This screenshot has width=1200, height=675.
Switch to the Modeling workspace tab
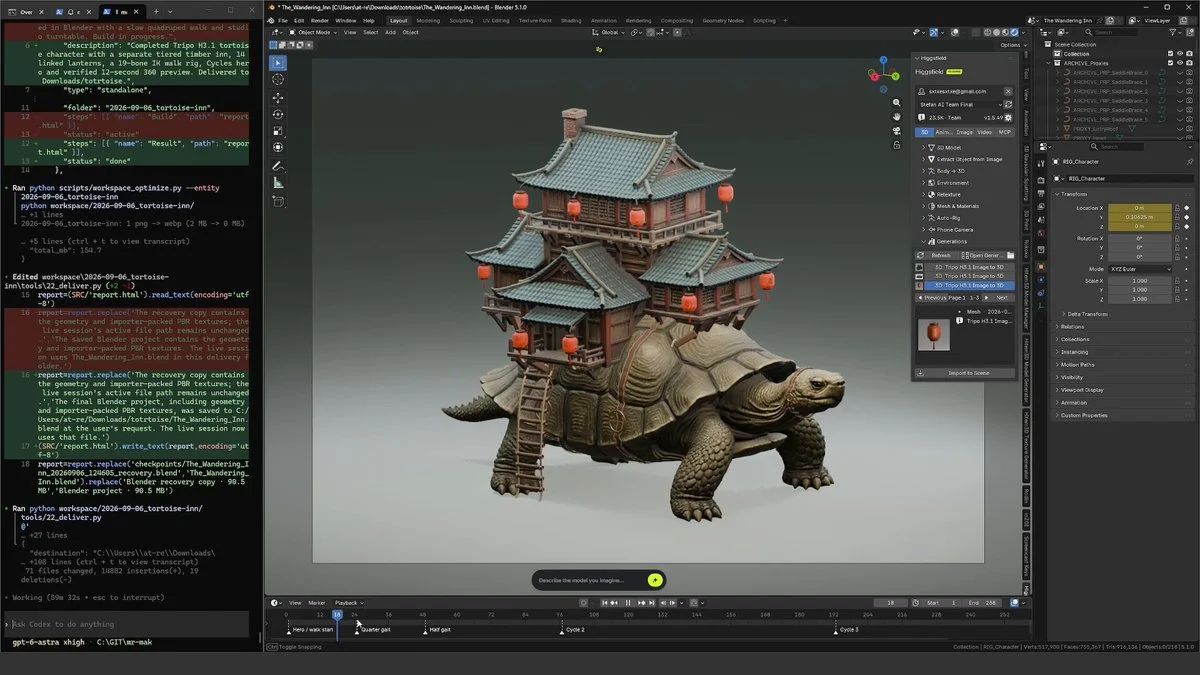coord(428,20)
